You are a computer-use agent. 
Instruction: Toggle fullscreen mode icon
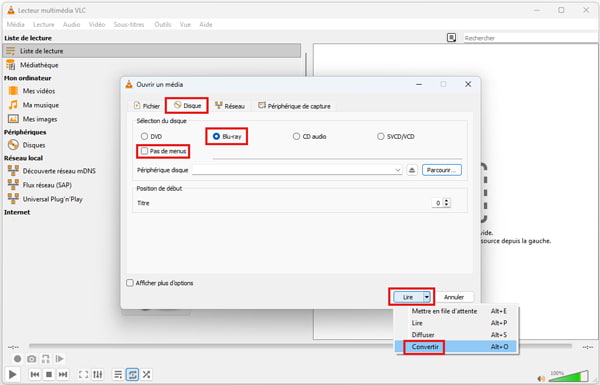click(x=83, y=374)
